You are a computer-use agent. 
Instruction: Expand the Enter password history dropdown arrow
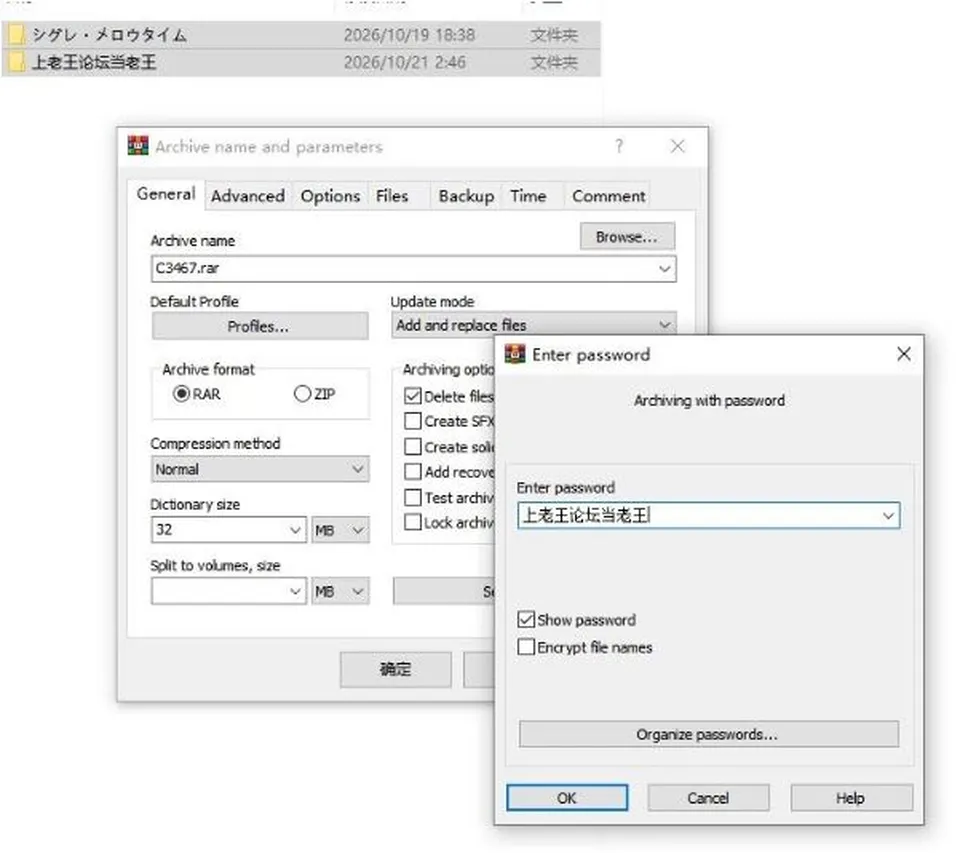coord(888,516)
